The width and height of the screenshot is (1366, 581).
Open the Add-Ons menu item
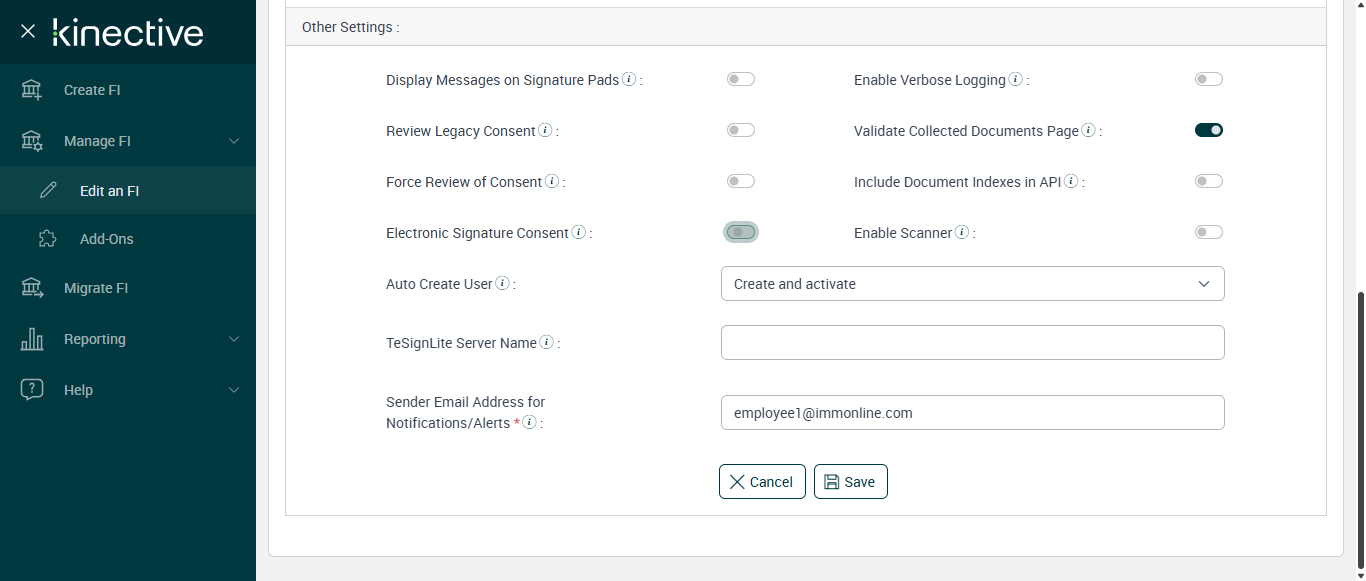pyautogui.click(x=106, y=239)
